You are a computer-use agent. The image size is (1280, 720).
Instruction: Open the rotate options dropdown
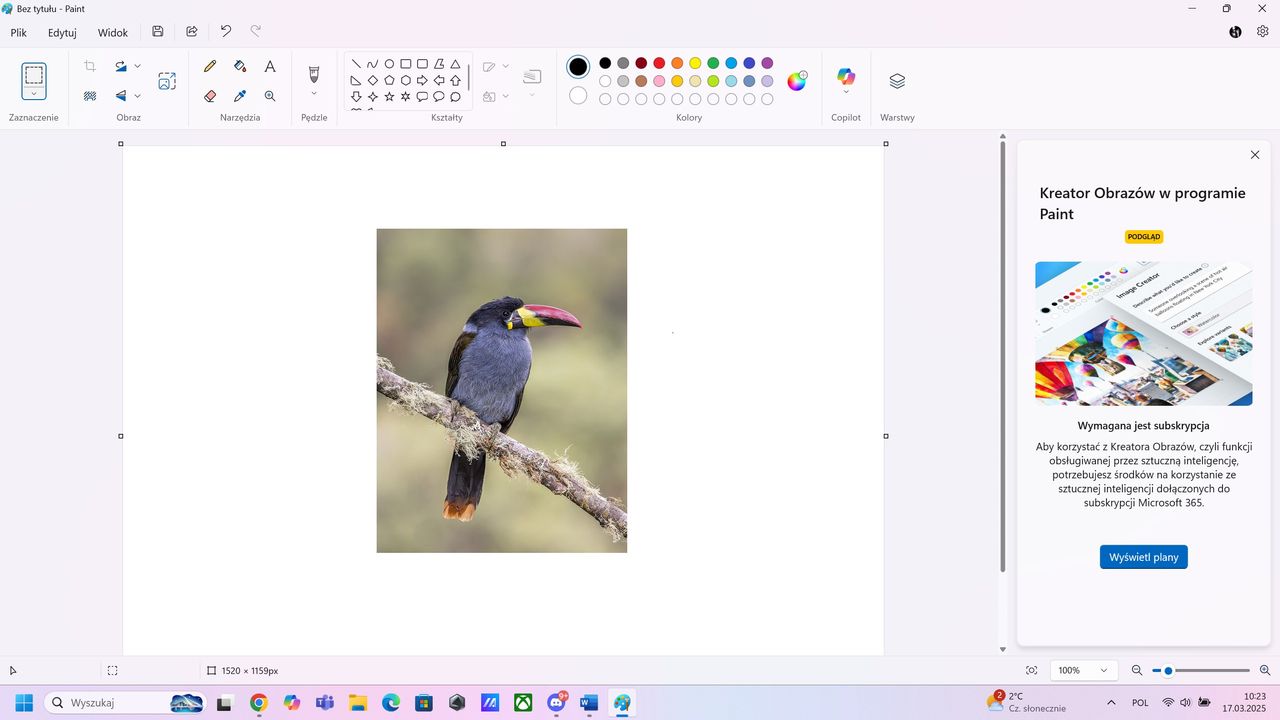coord(137,66)
